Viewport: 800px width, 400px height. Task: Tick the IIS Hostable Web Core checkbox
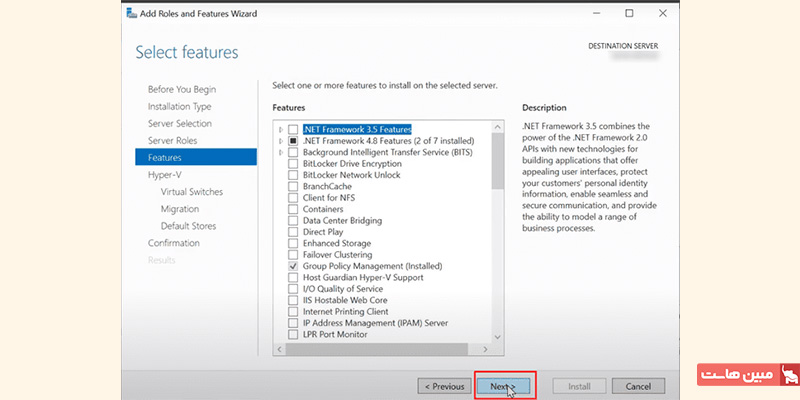click(293, 301)
